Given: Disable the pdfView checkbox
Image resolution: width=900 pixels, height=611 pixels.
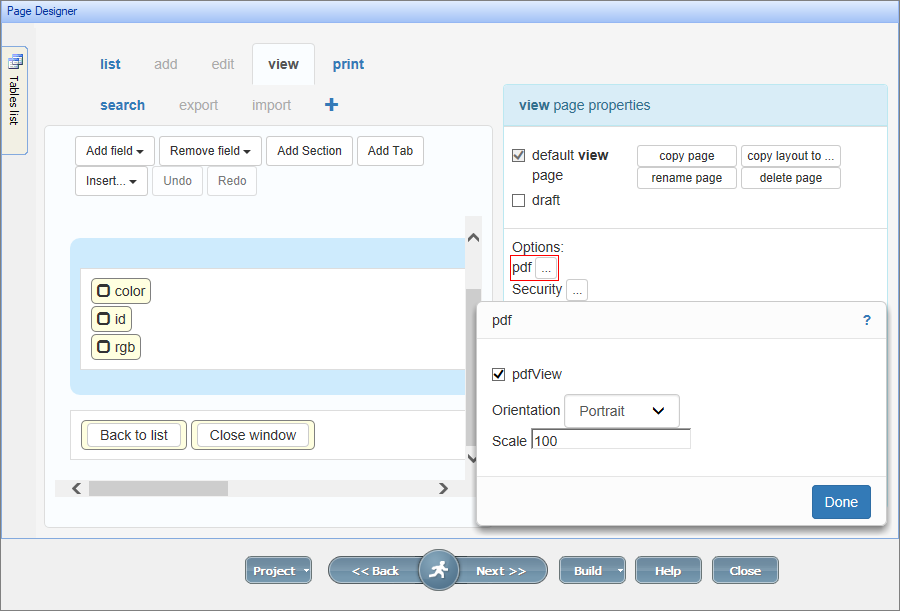Looking at the screenshot, I should coord(497,374).
